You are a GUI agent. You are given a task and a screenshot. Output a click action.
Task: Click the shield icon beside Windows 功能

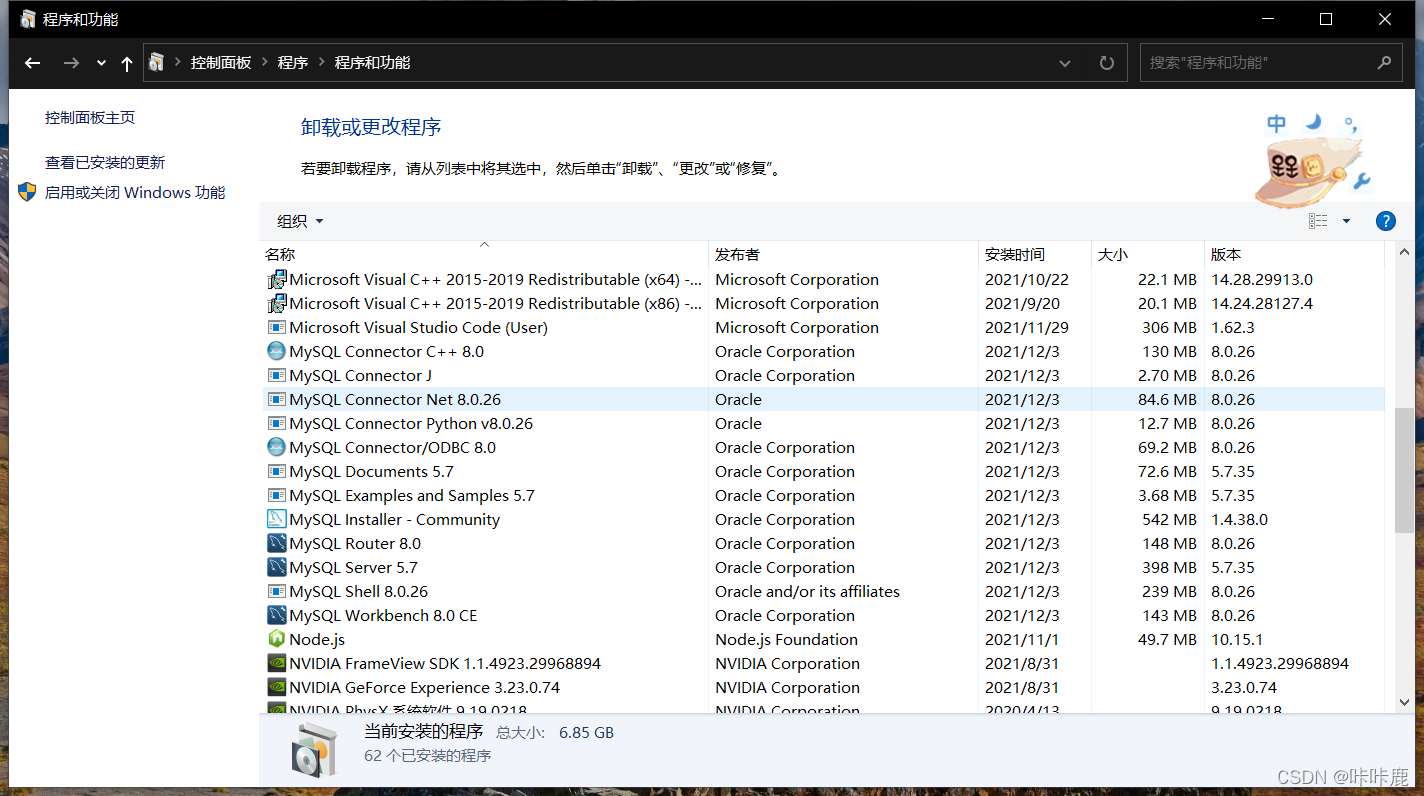tap(27, 192)
